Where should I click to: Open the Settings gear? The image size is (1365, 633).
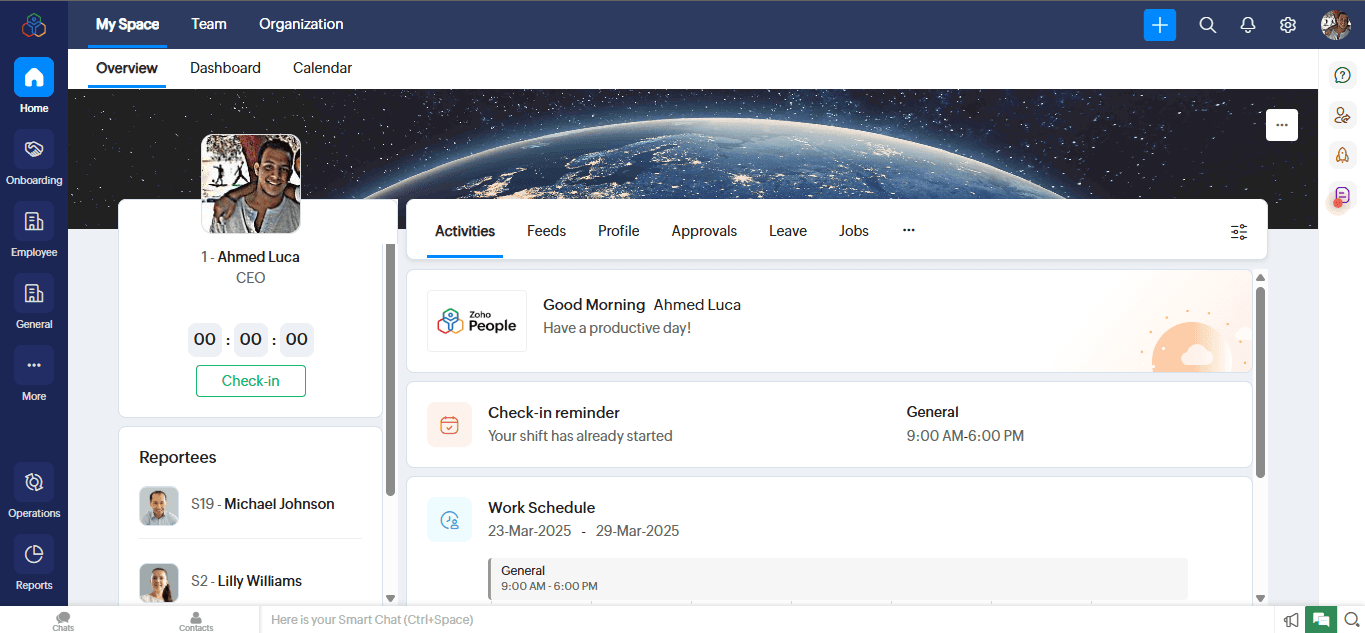pyautogui.click(x=1287, y=25)
